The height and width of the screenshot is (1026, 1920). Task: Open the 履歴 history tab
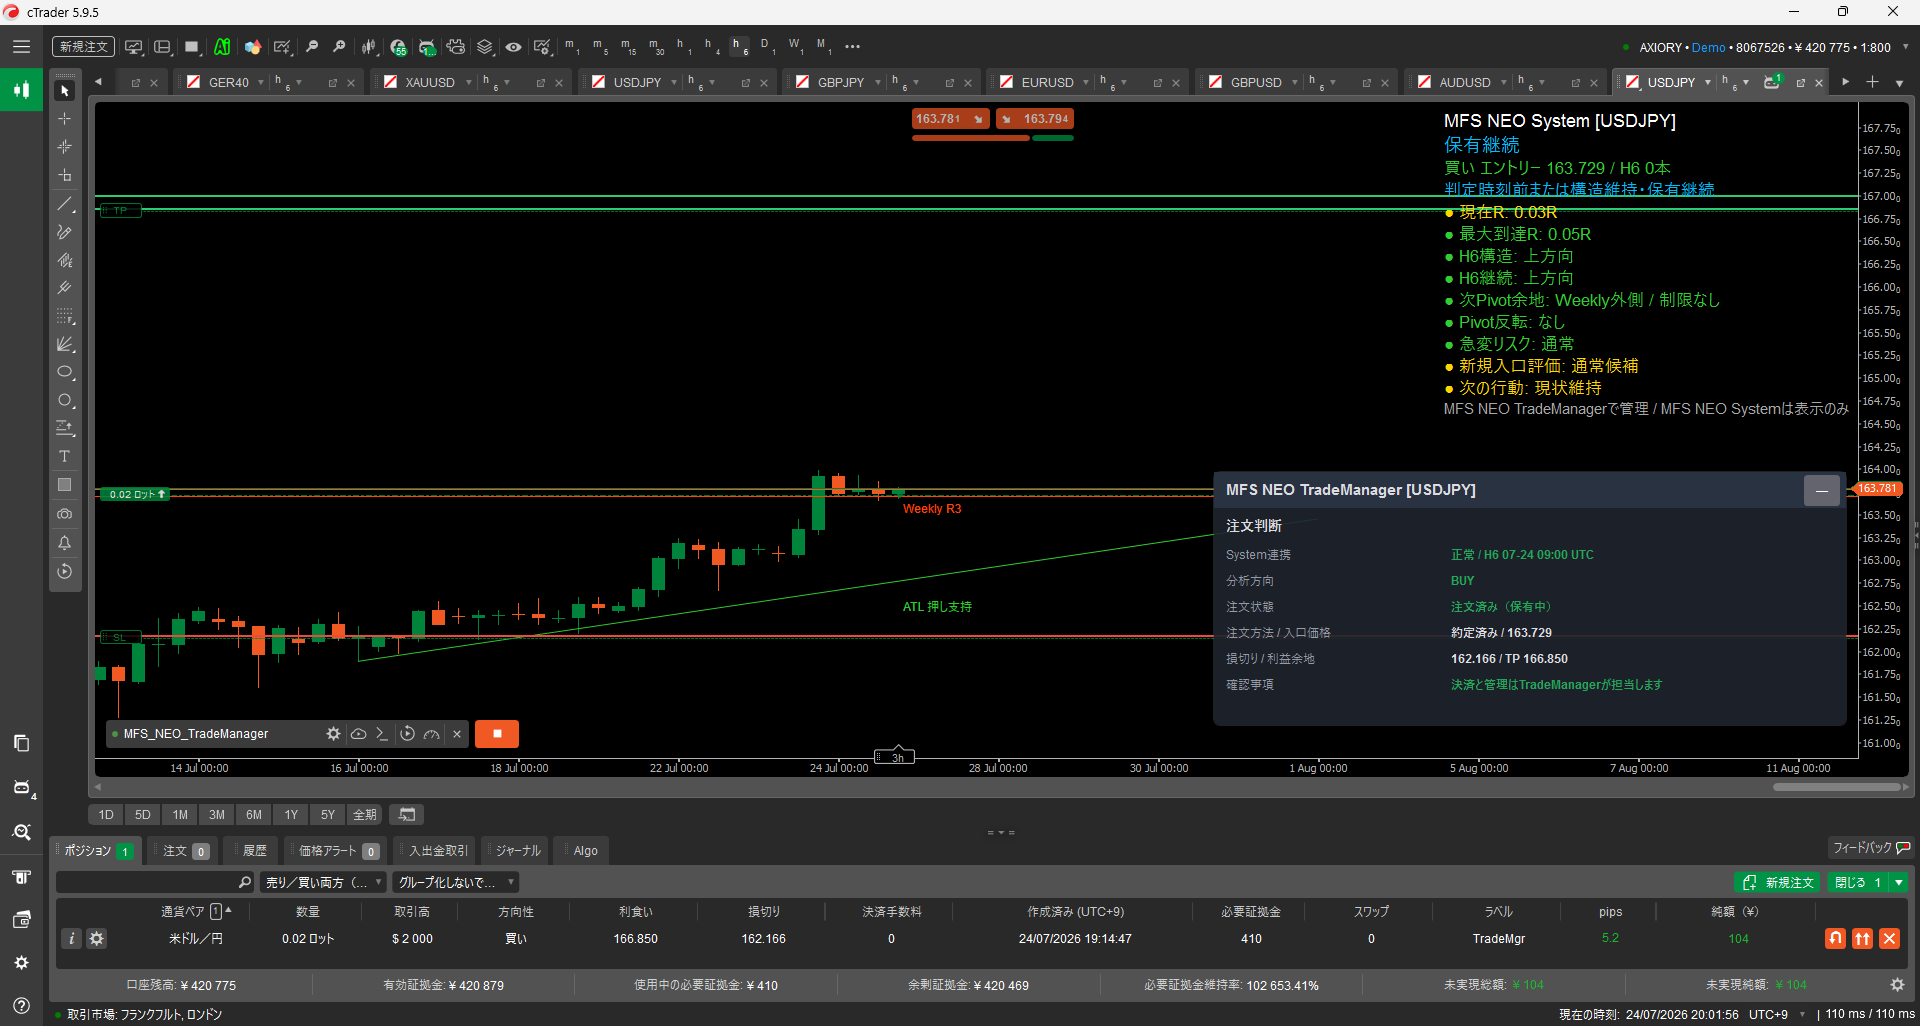pyautogui.click(x=255, y=851)
